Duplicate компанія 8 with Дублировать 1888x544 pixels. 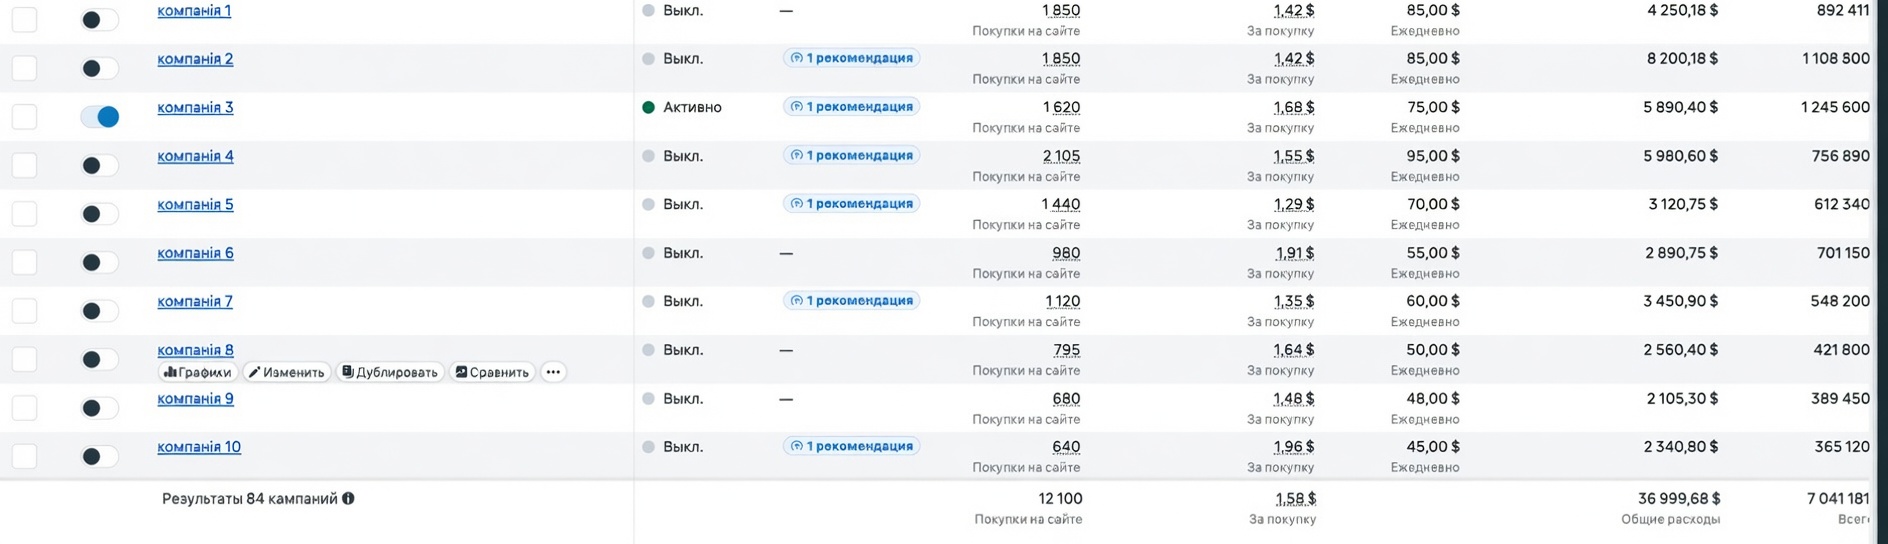point(390,372)
